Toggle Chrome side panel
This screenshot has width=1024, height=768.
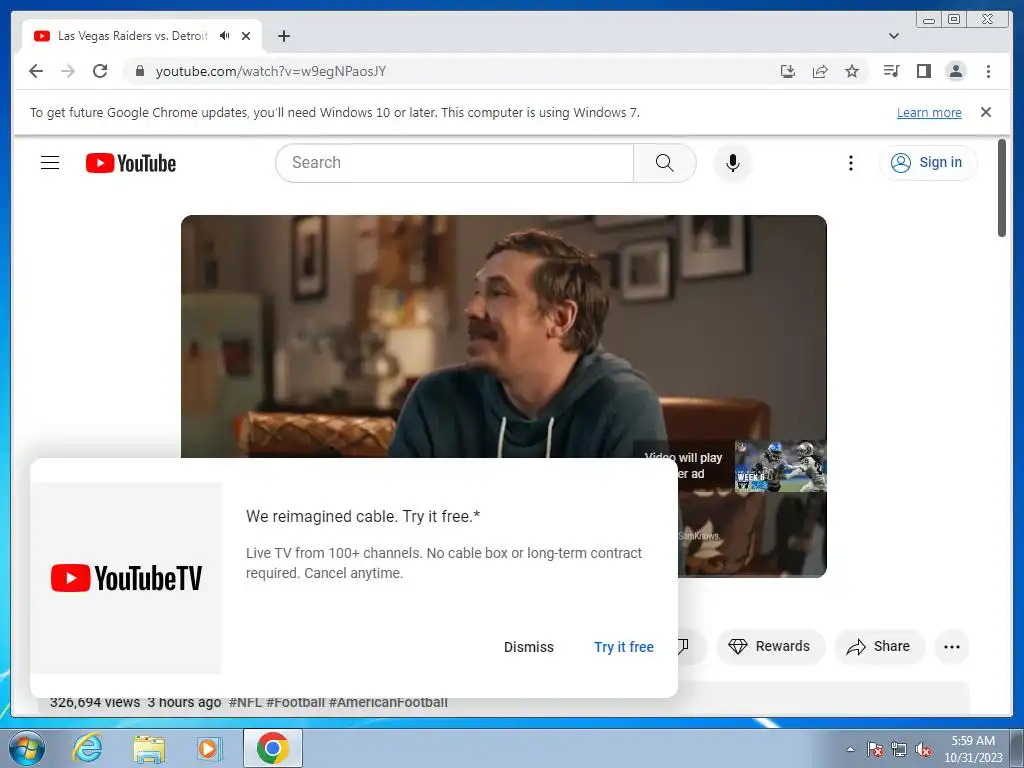(x=923, y=71)
